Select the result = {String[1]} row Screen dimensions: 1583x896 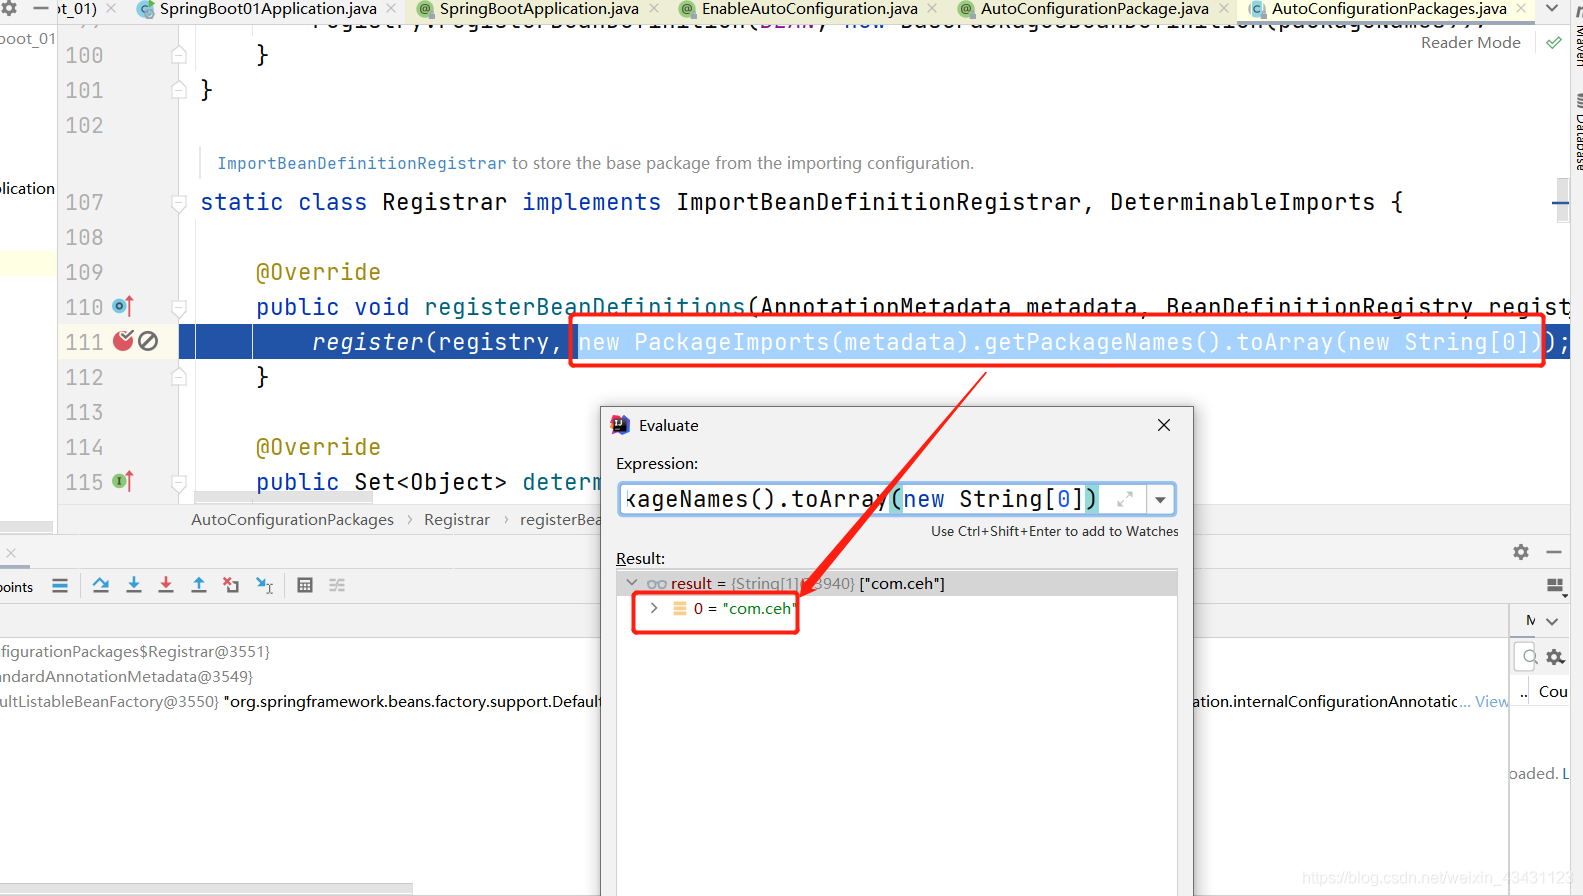pyautogui.click(x=897, y=583)
